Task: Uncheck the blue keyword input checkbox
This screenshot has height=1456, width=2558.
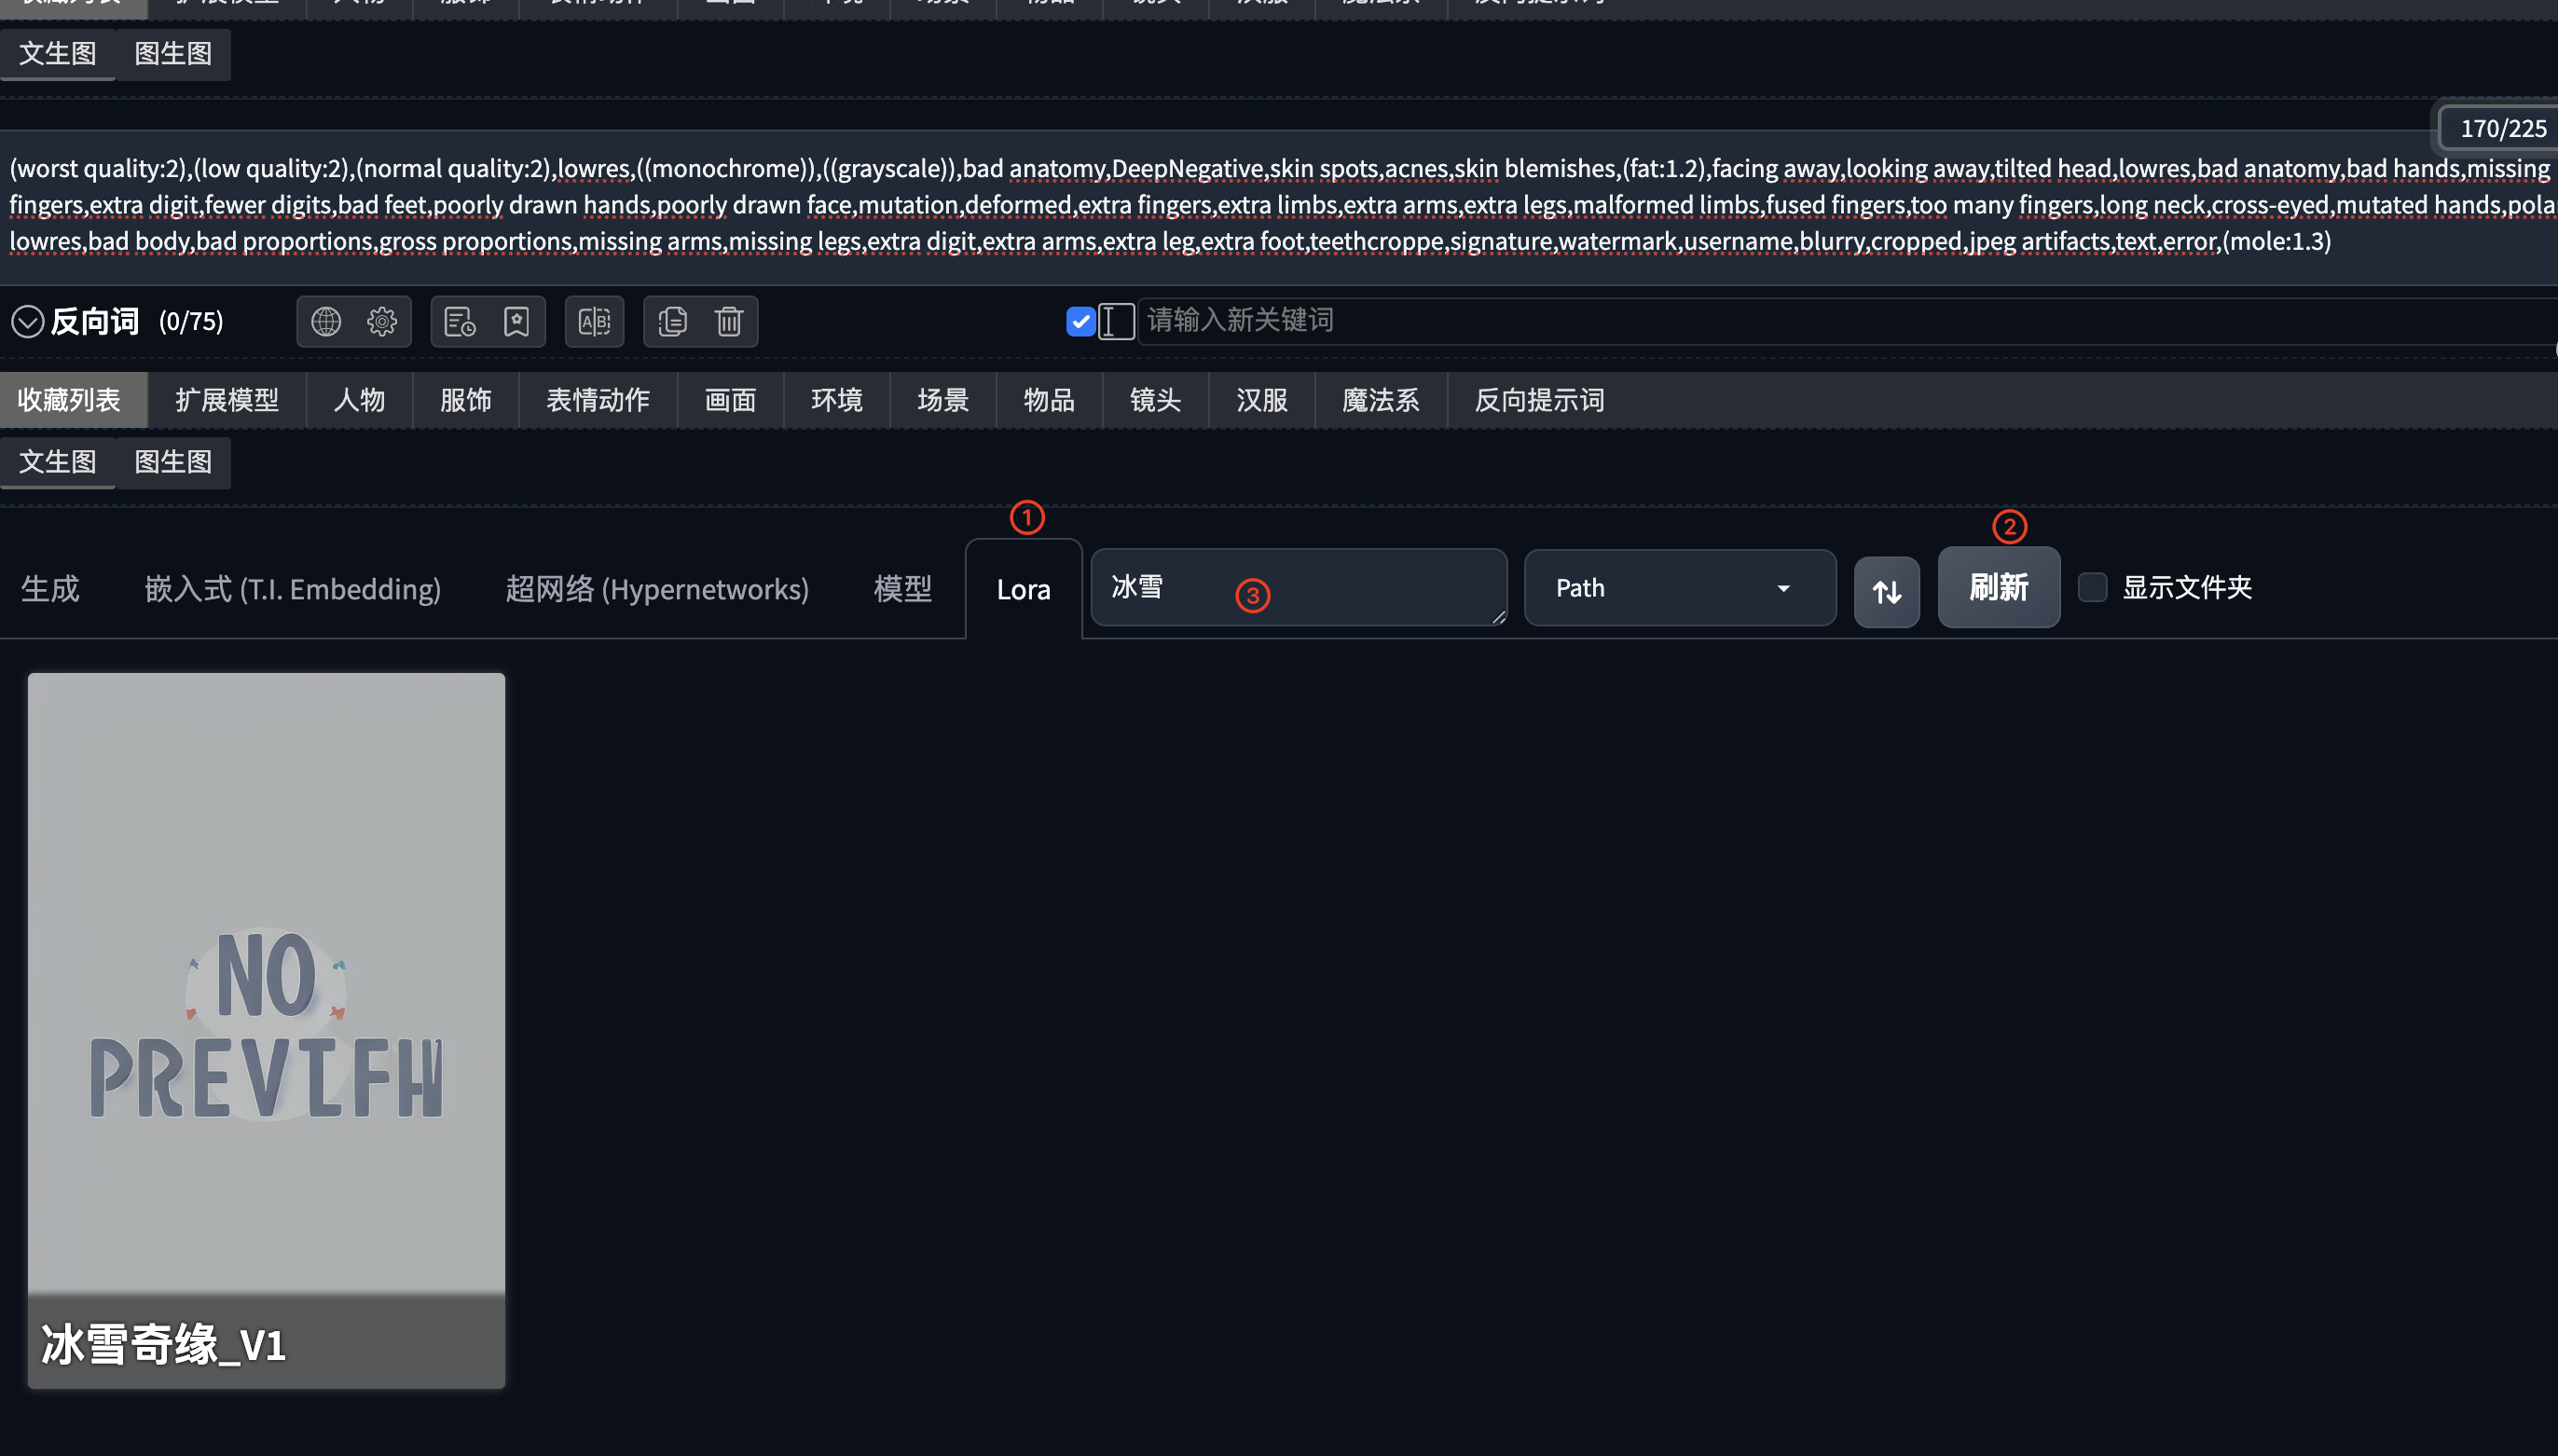Action: click(1080, 322)
